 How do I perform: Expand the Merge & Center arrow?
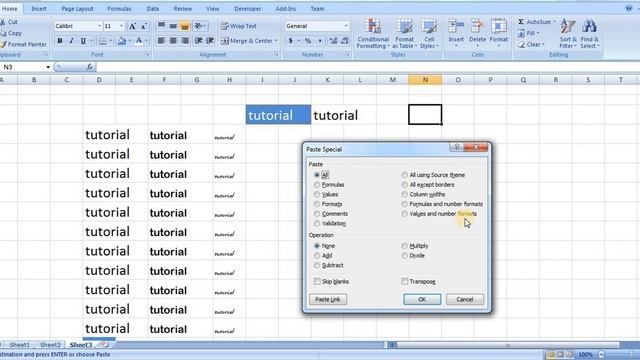click(x=276, y=41)
